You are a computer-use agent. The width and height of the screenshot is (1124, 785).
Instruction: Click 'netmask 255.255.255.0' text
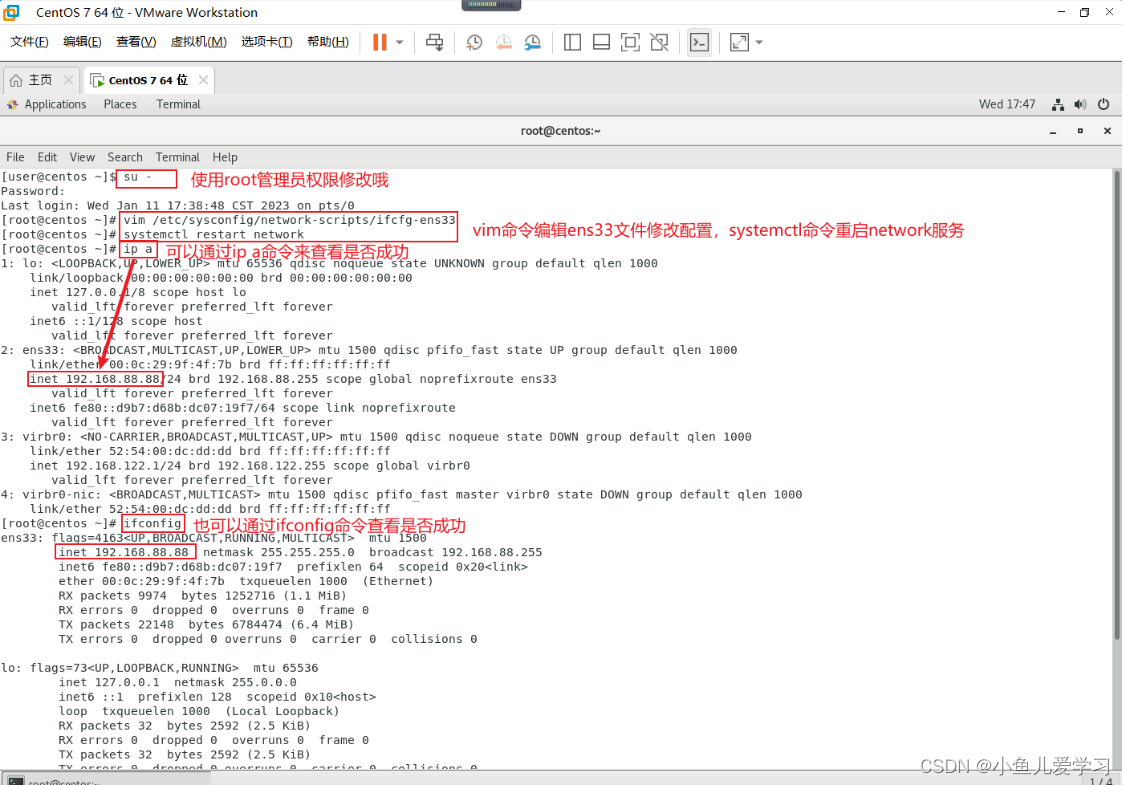(x=278, y=552)
